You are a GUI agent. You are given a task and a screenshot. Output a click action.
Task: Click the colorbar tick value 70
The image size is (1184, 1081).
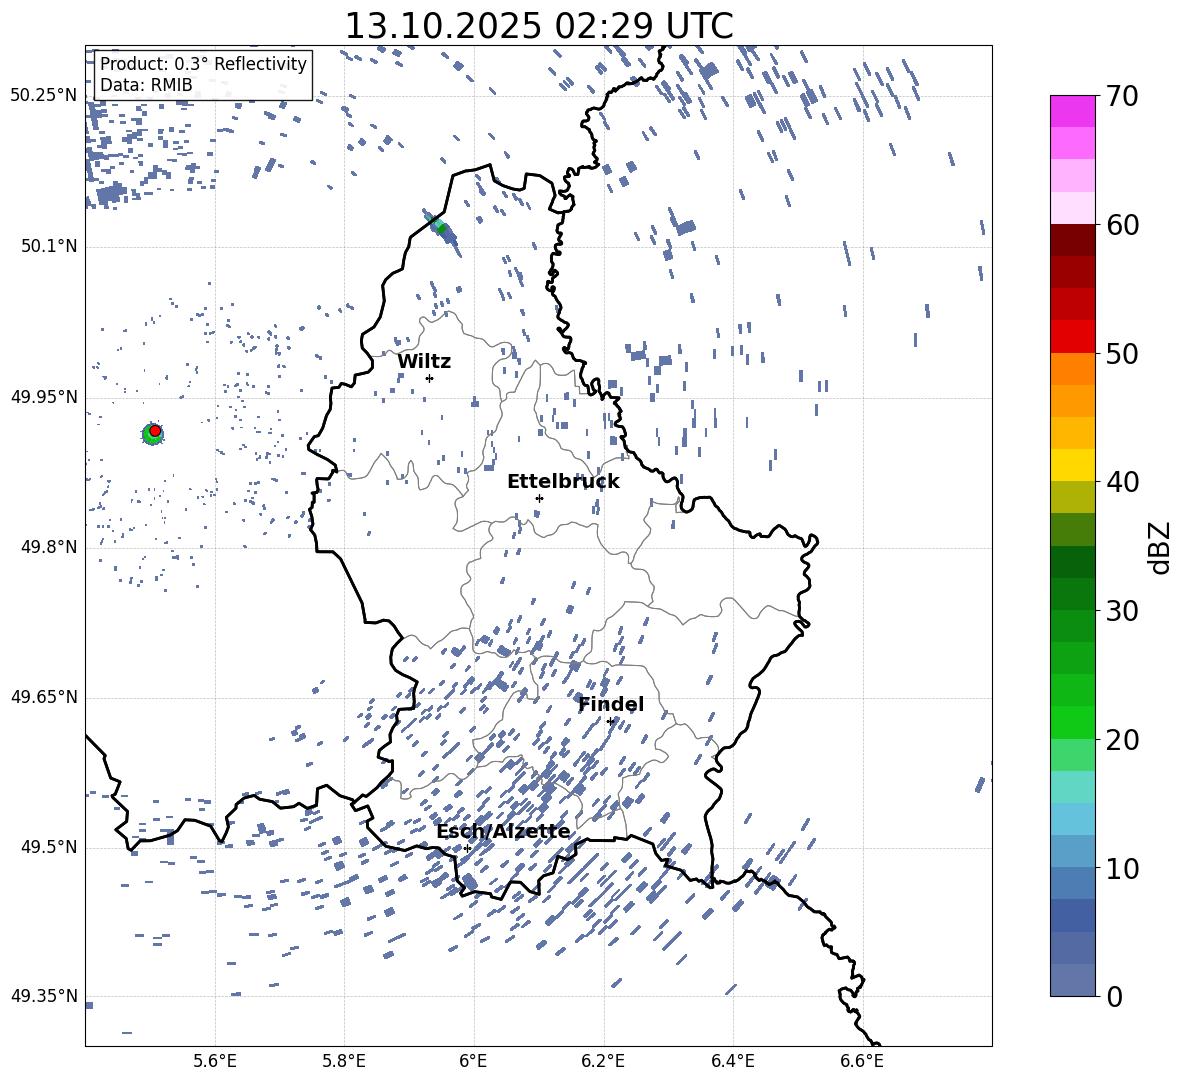tap(1122, 97)
